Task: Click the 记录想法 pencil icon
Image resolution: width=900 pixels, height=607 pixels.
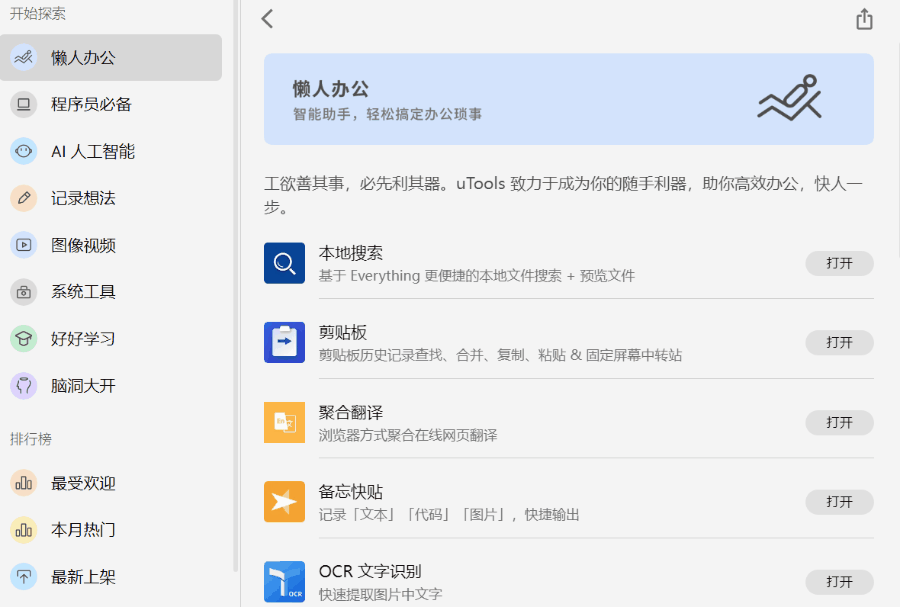Action: pos(24,198)
